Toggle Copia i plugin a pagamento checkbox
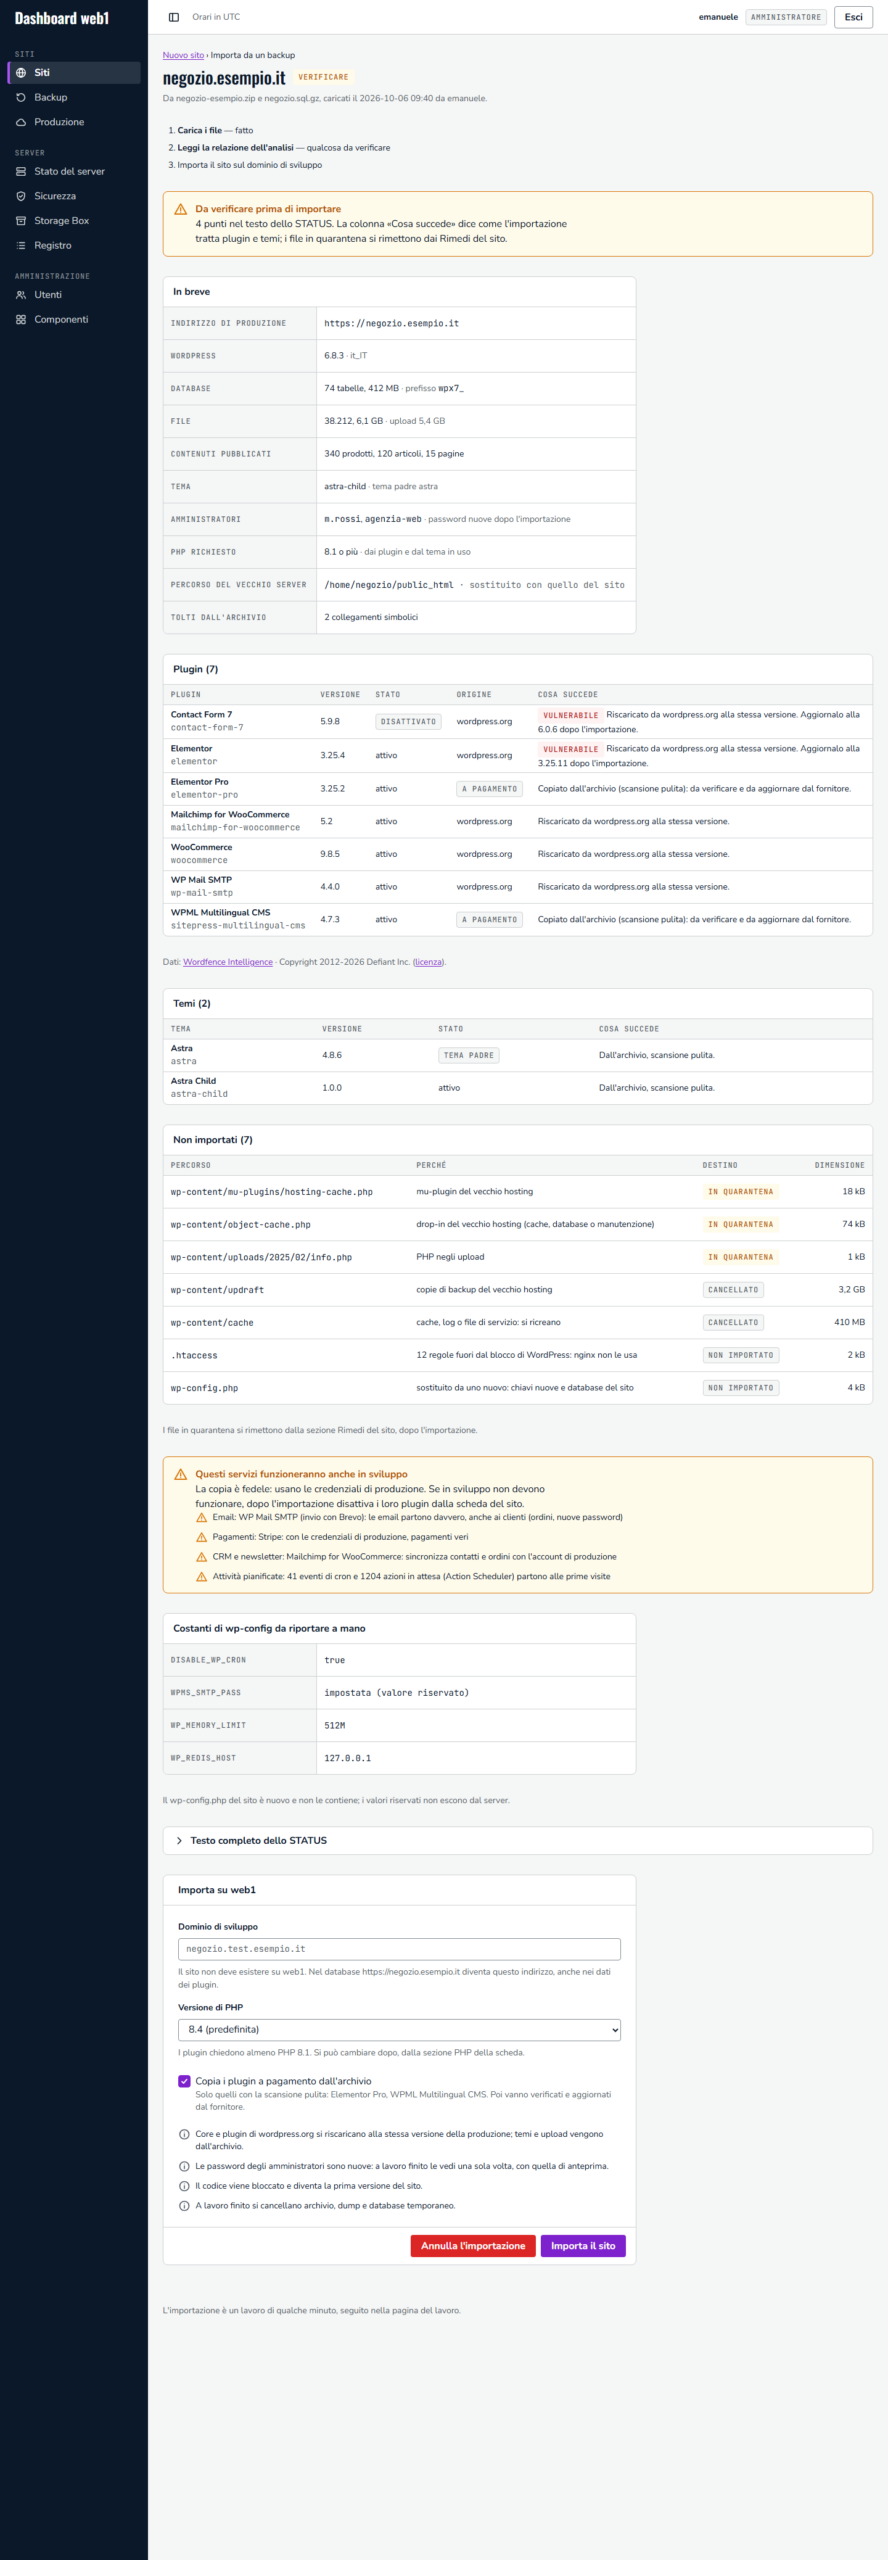Screen dimensions: 888x2560 point(184,2081)
